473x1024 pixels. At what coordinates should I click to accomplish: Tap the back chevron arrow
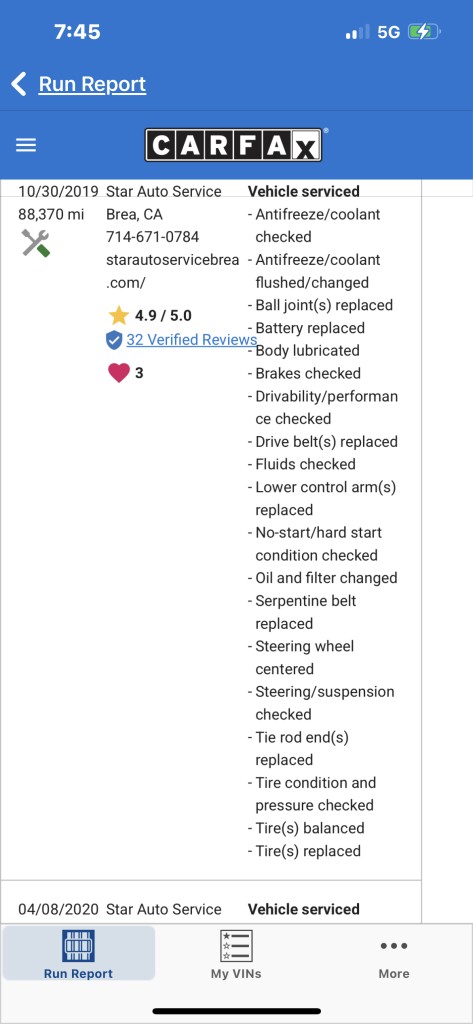tap(19, 84)
